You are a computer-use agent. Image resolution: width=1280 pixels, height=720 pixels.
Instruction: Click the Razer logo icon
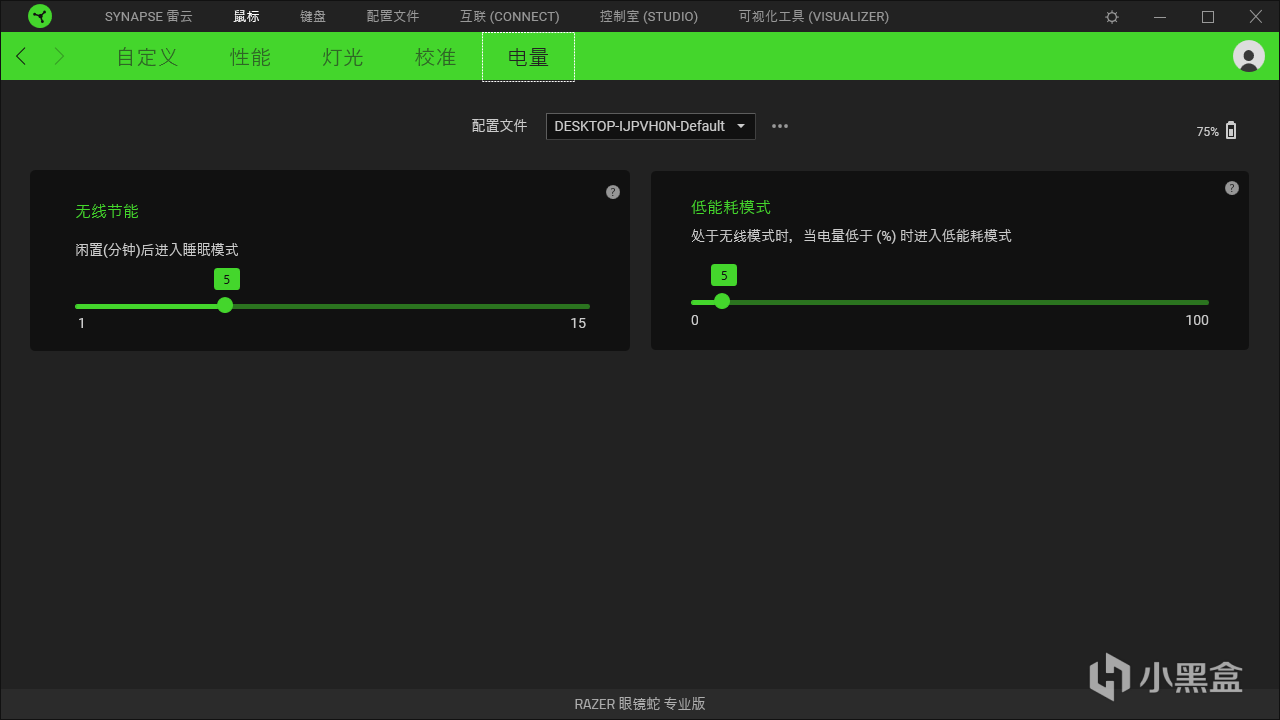point(40,16)
